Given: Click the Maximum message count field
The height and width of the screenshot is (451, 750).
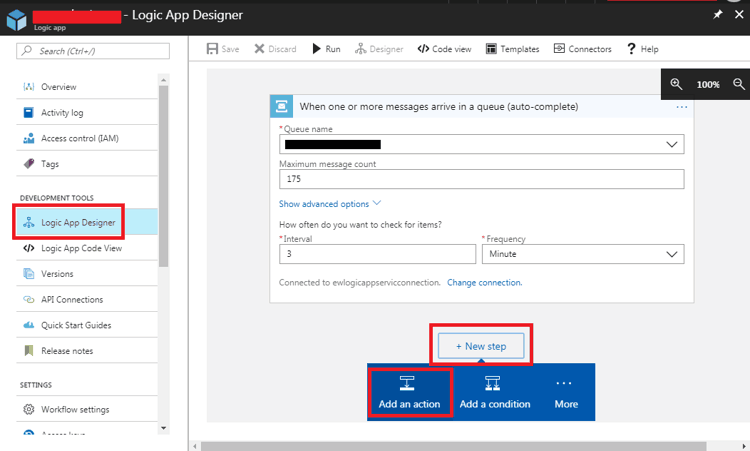Looking at the screenshot, I should click(x=481, y=179).
